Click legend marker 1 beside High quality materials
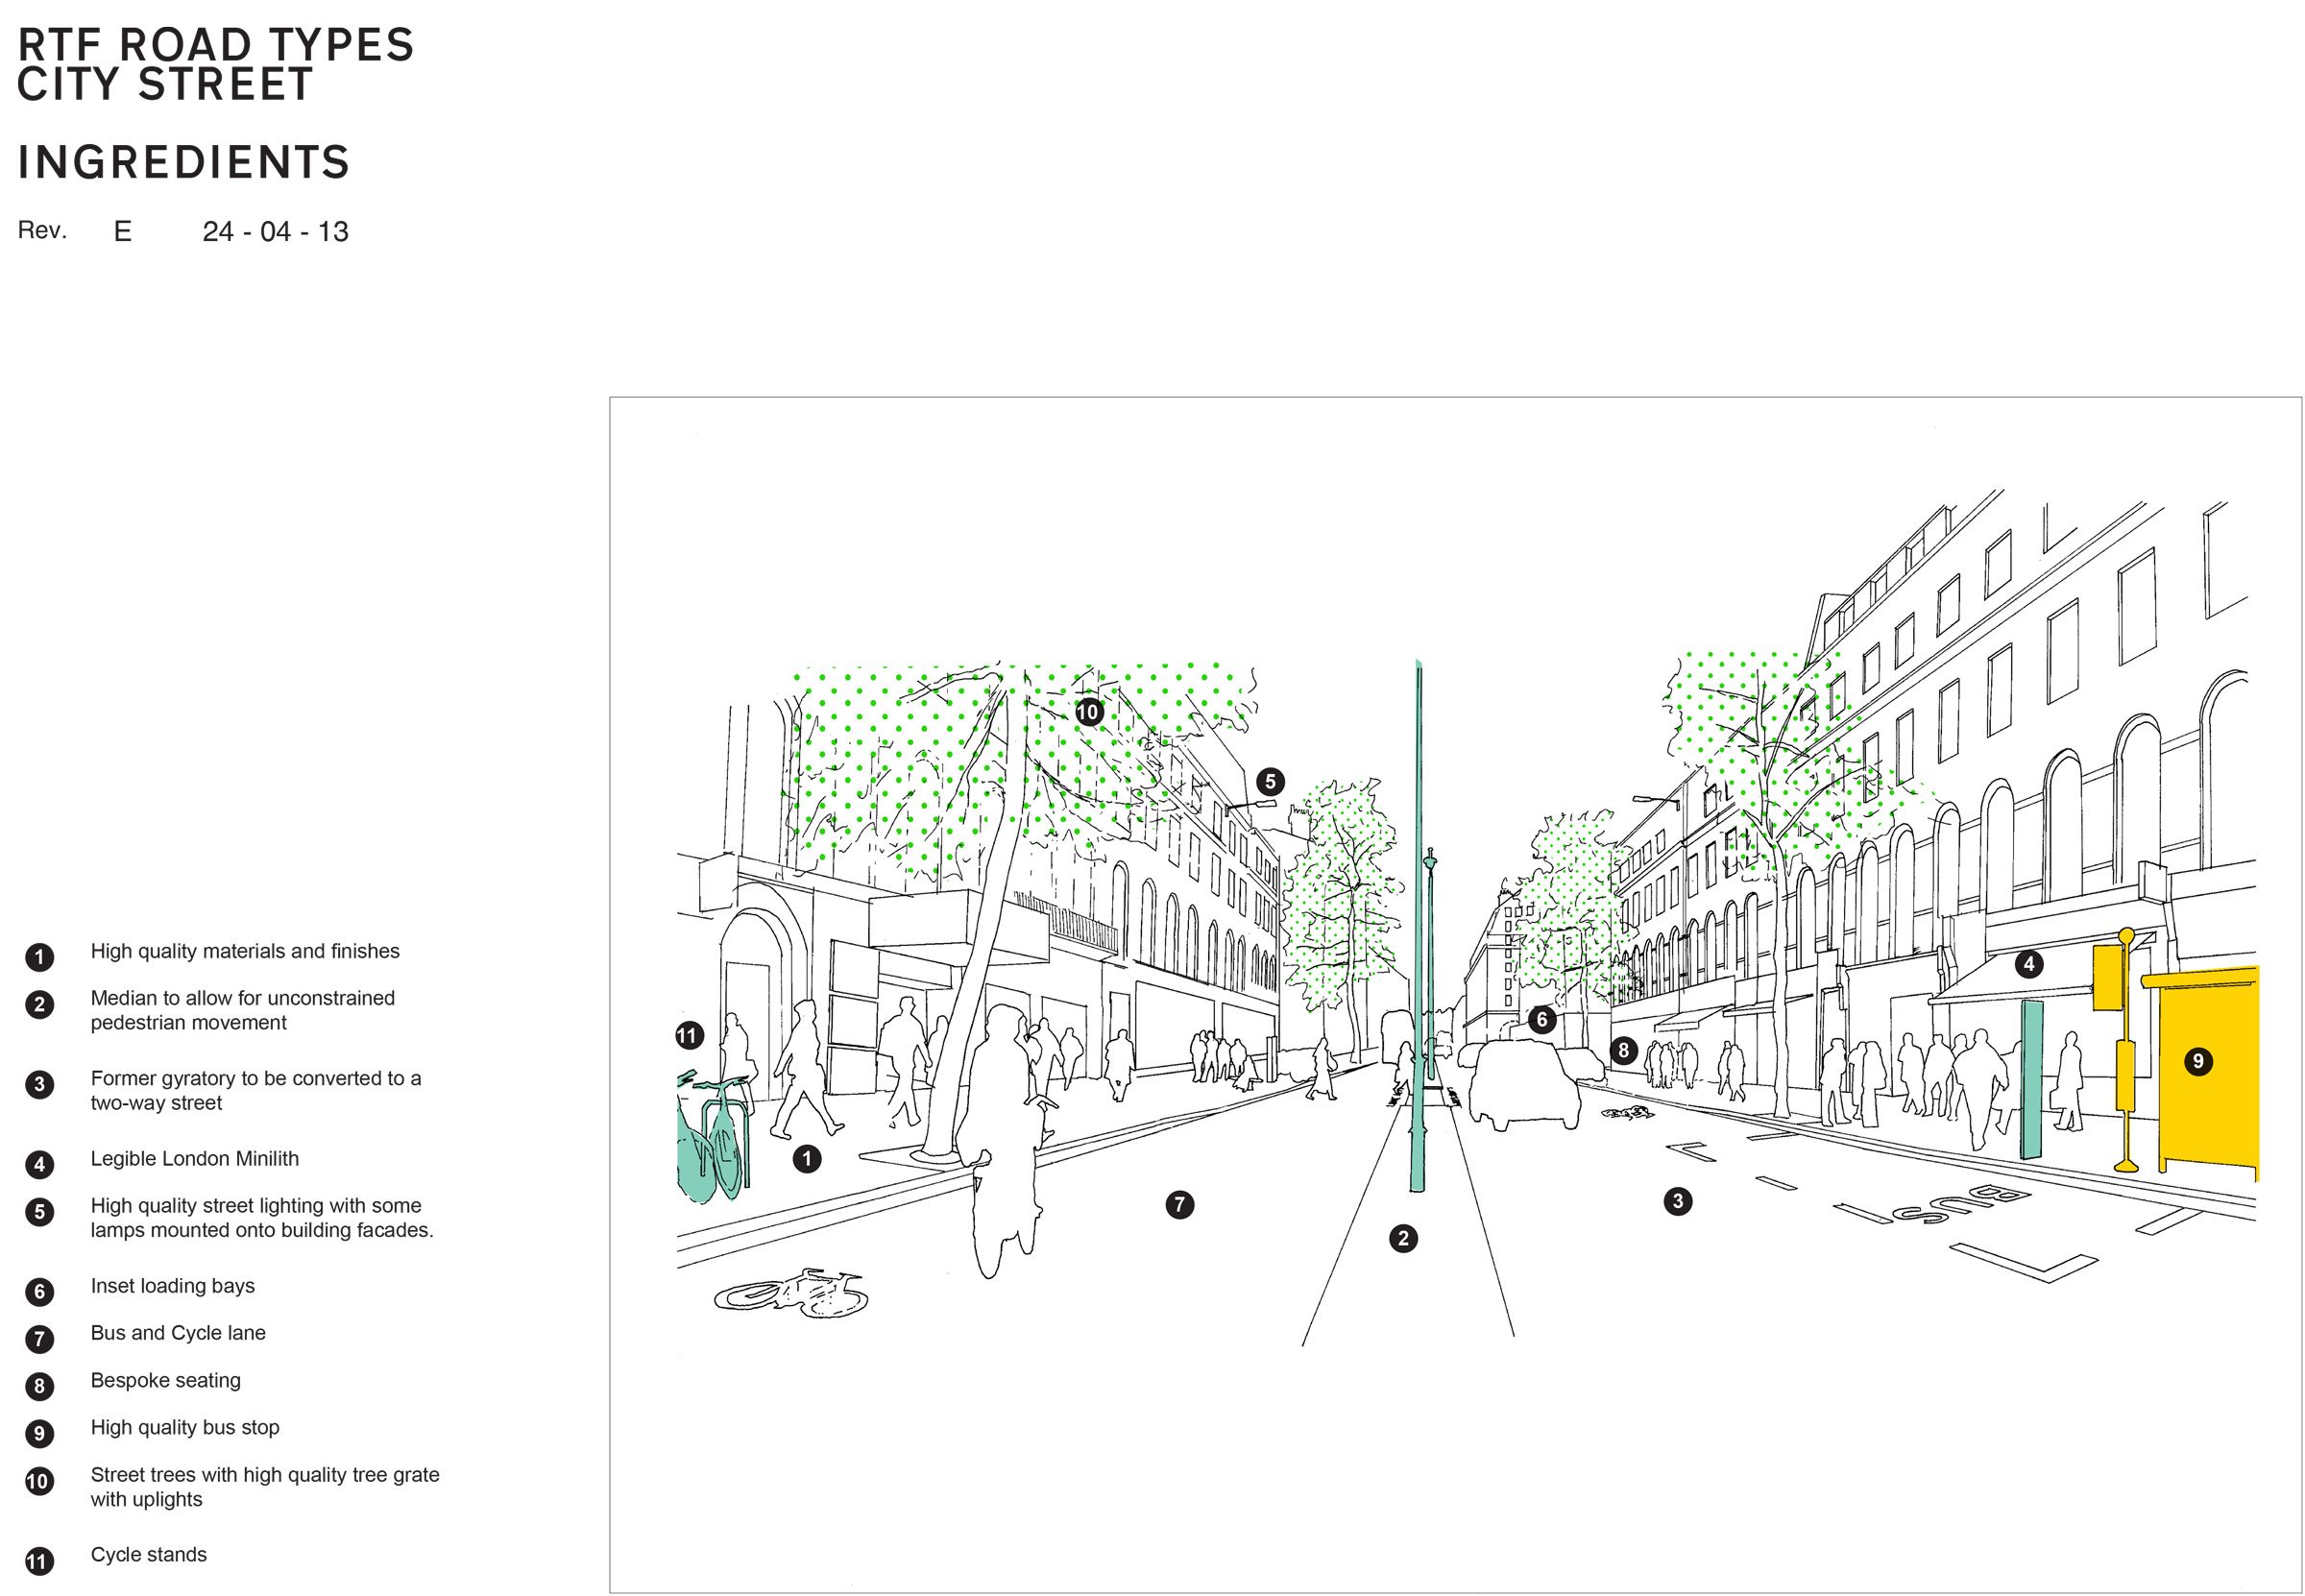Viewport: 2305px width, 1596px height. coord(39,957)
